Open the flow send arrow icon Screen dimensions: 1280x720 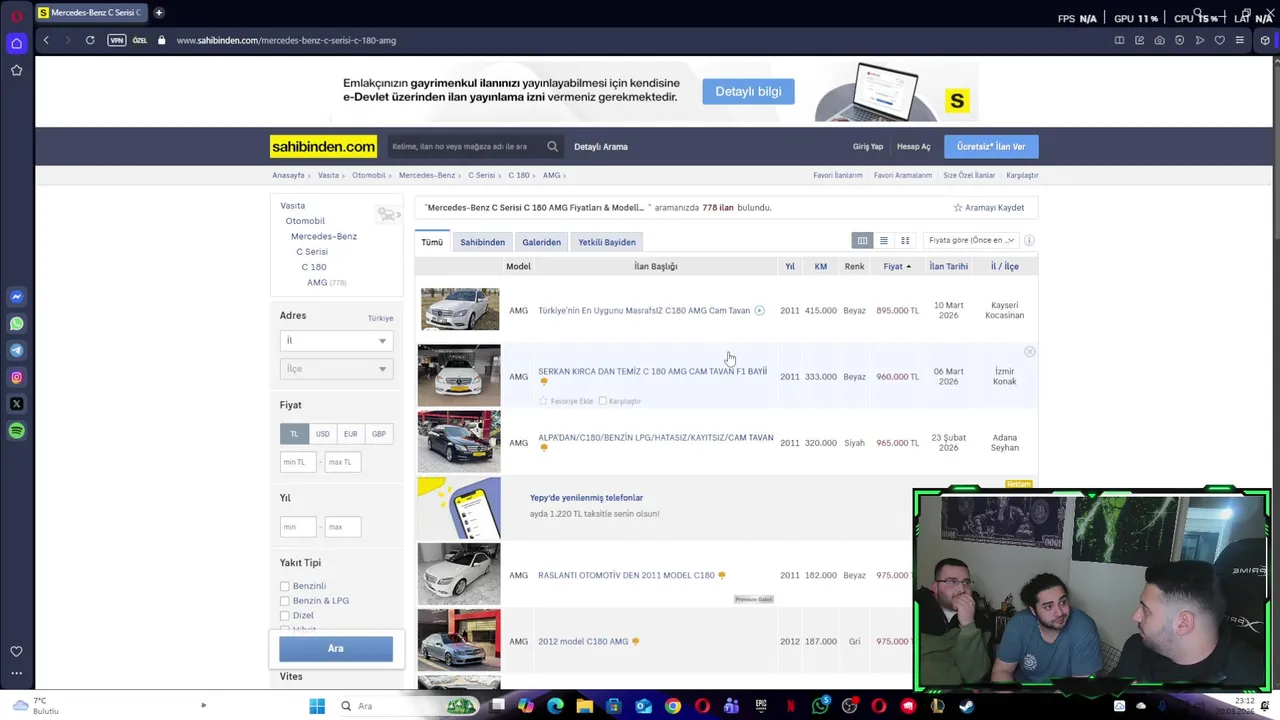(x=1199, y=40)
